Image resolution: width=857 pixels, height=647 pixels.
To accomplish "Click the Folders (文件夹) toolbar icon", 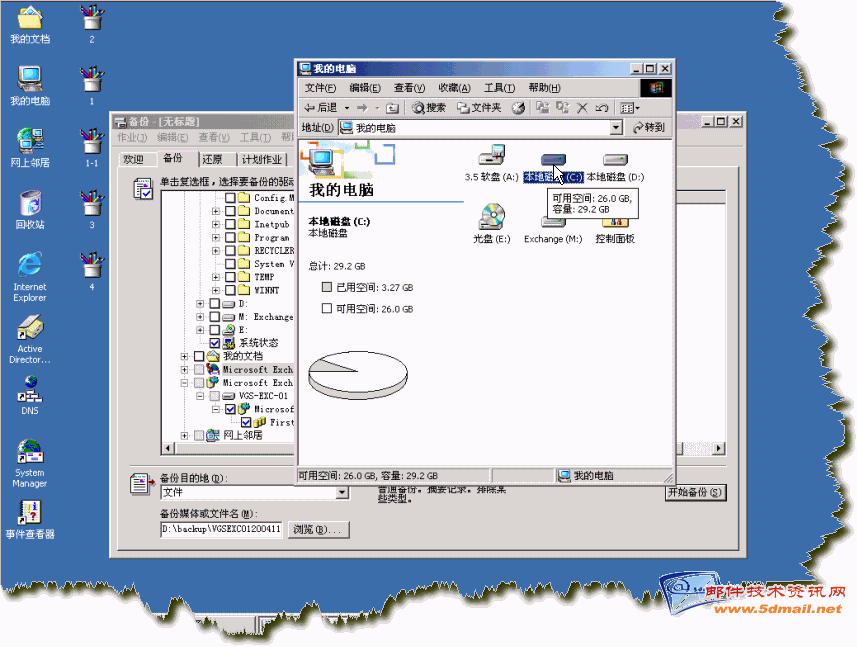I will (x=478, y=108).
